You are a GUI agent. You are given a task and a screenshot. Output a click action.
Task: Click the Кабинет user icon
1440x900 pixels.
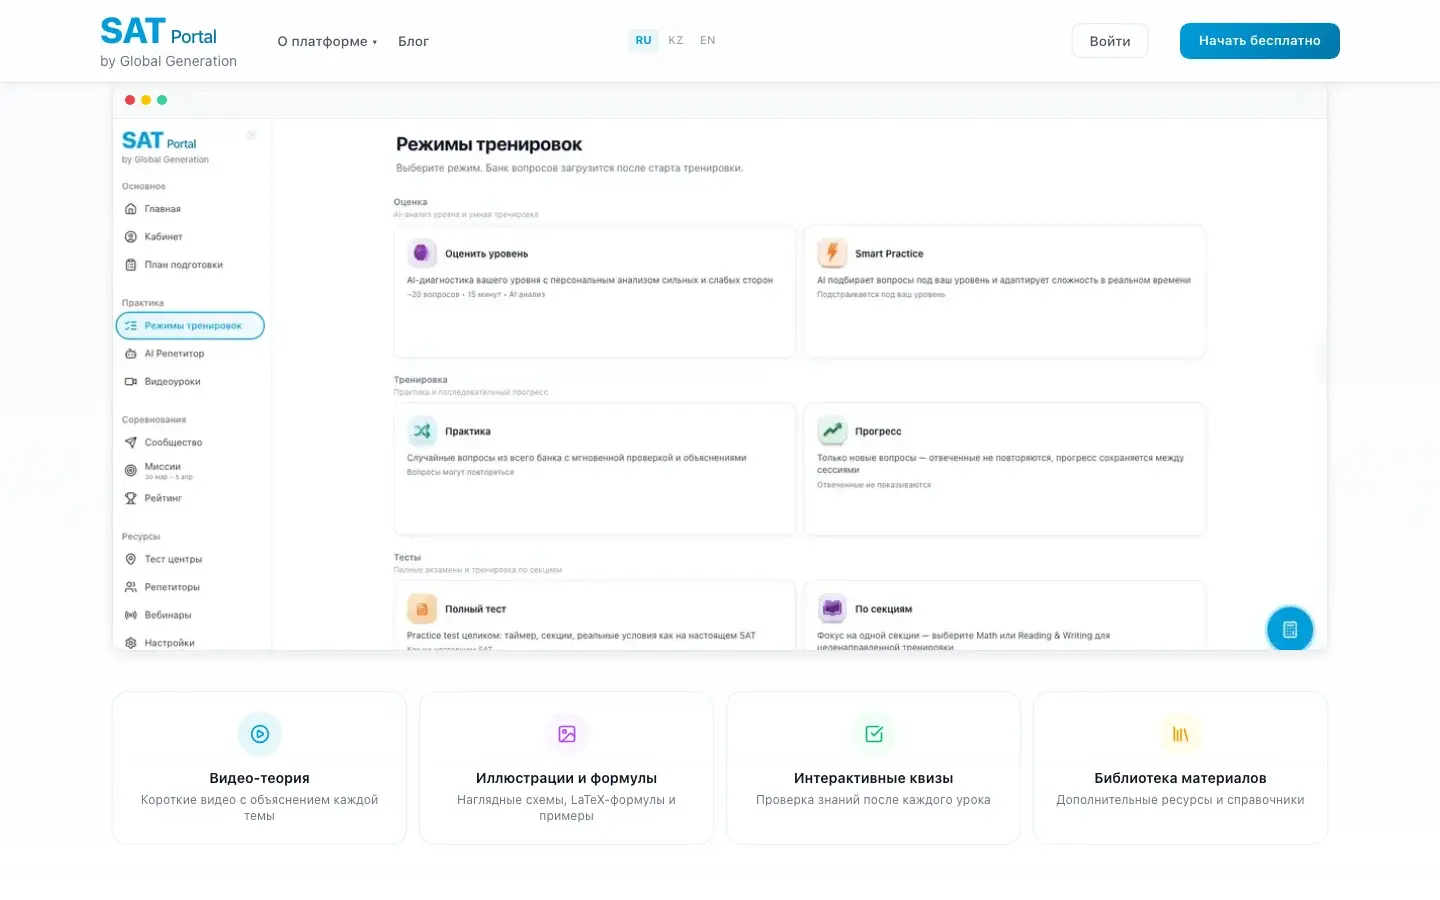(x=130, y=237)
